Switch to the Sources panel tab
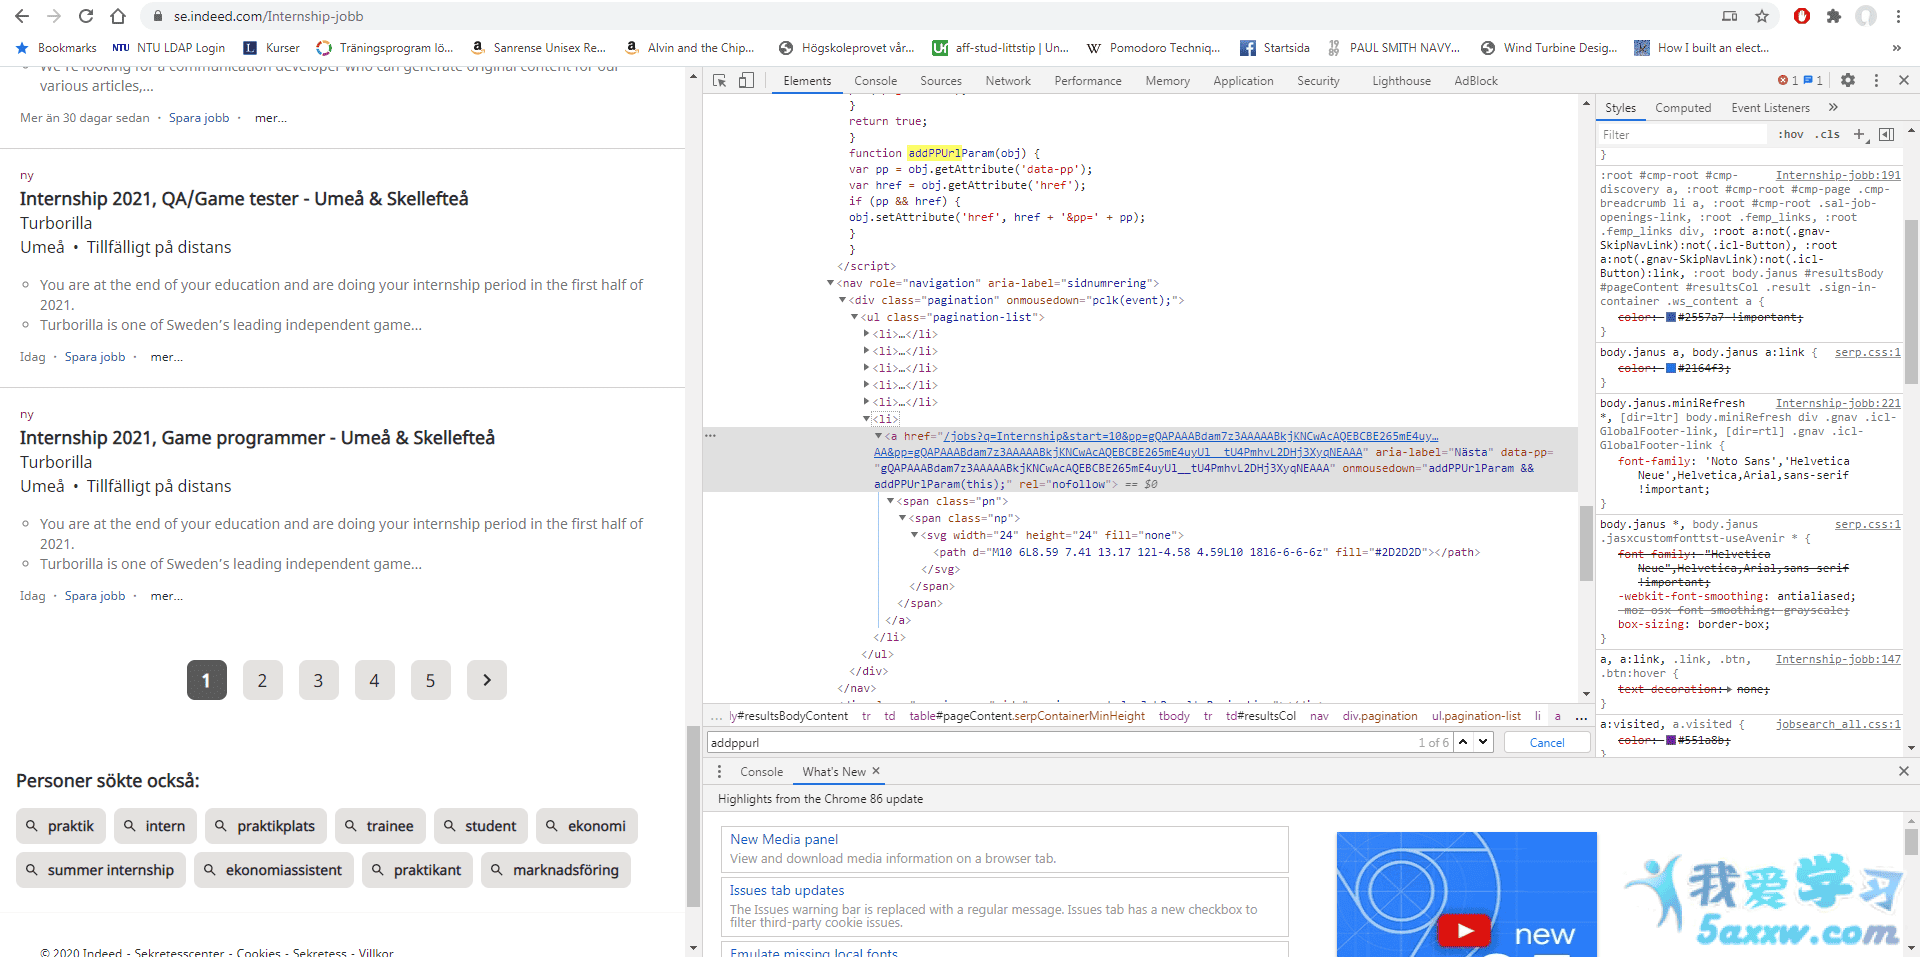1920x957 pixels. (940, 81)
